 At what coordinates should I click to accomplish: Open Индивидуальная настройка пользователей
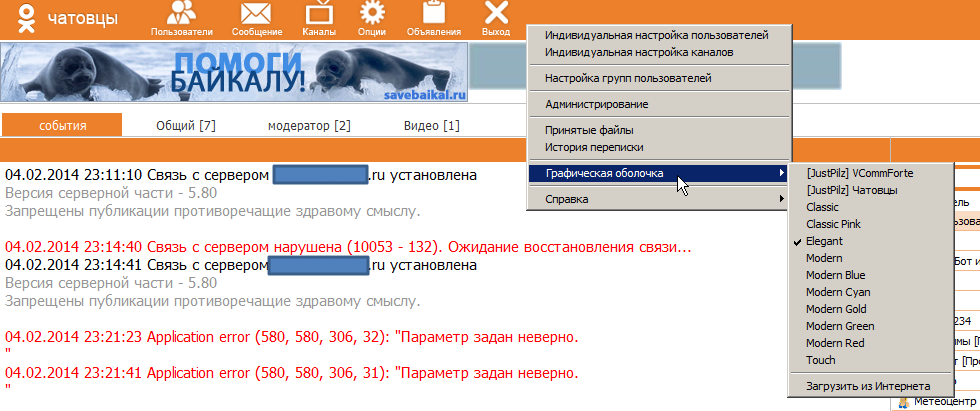pyautogui.click(x=656, y=35)
